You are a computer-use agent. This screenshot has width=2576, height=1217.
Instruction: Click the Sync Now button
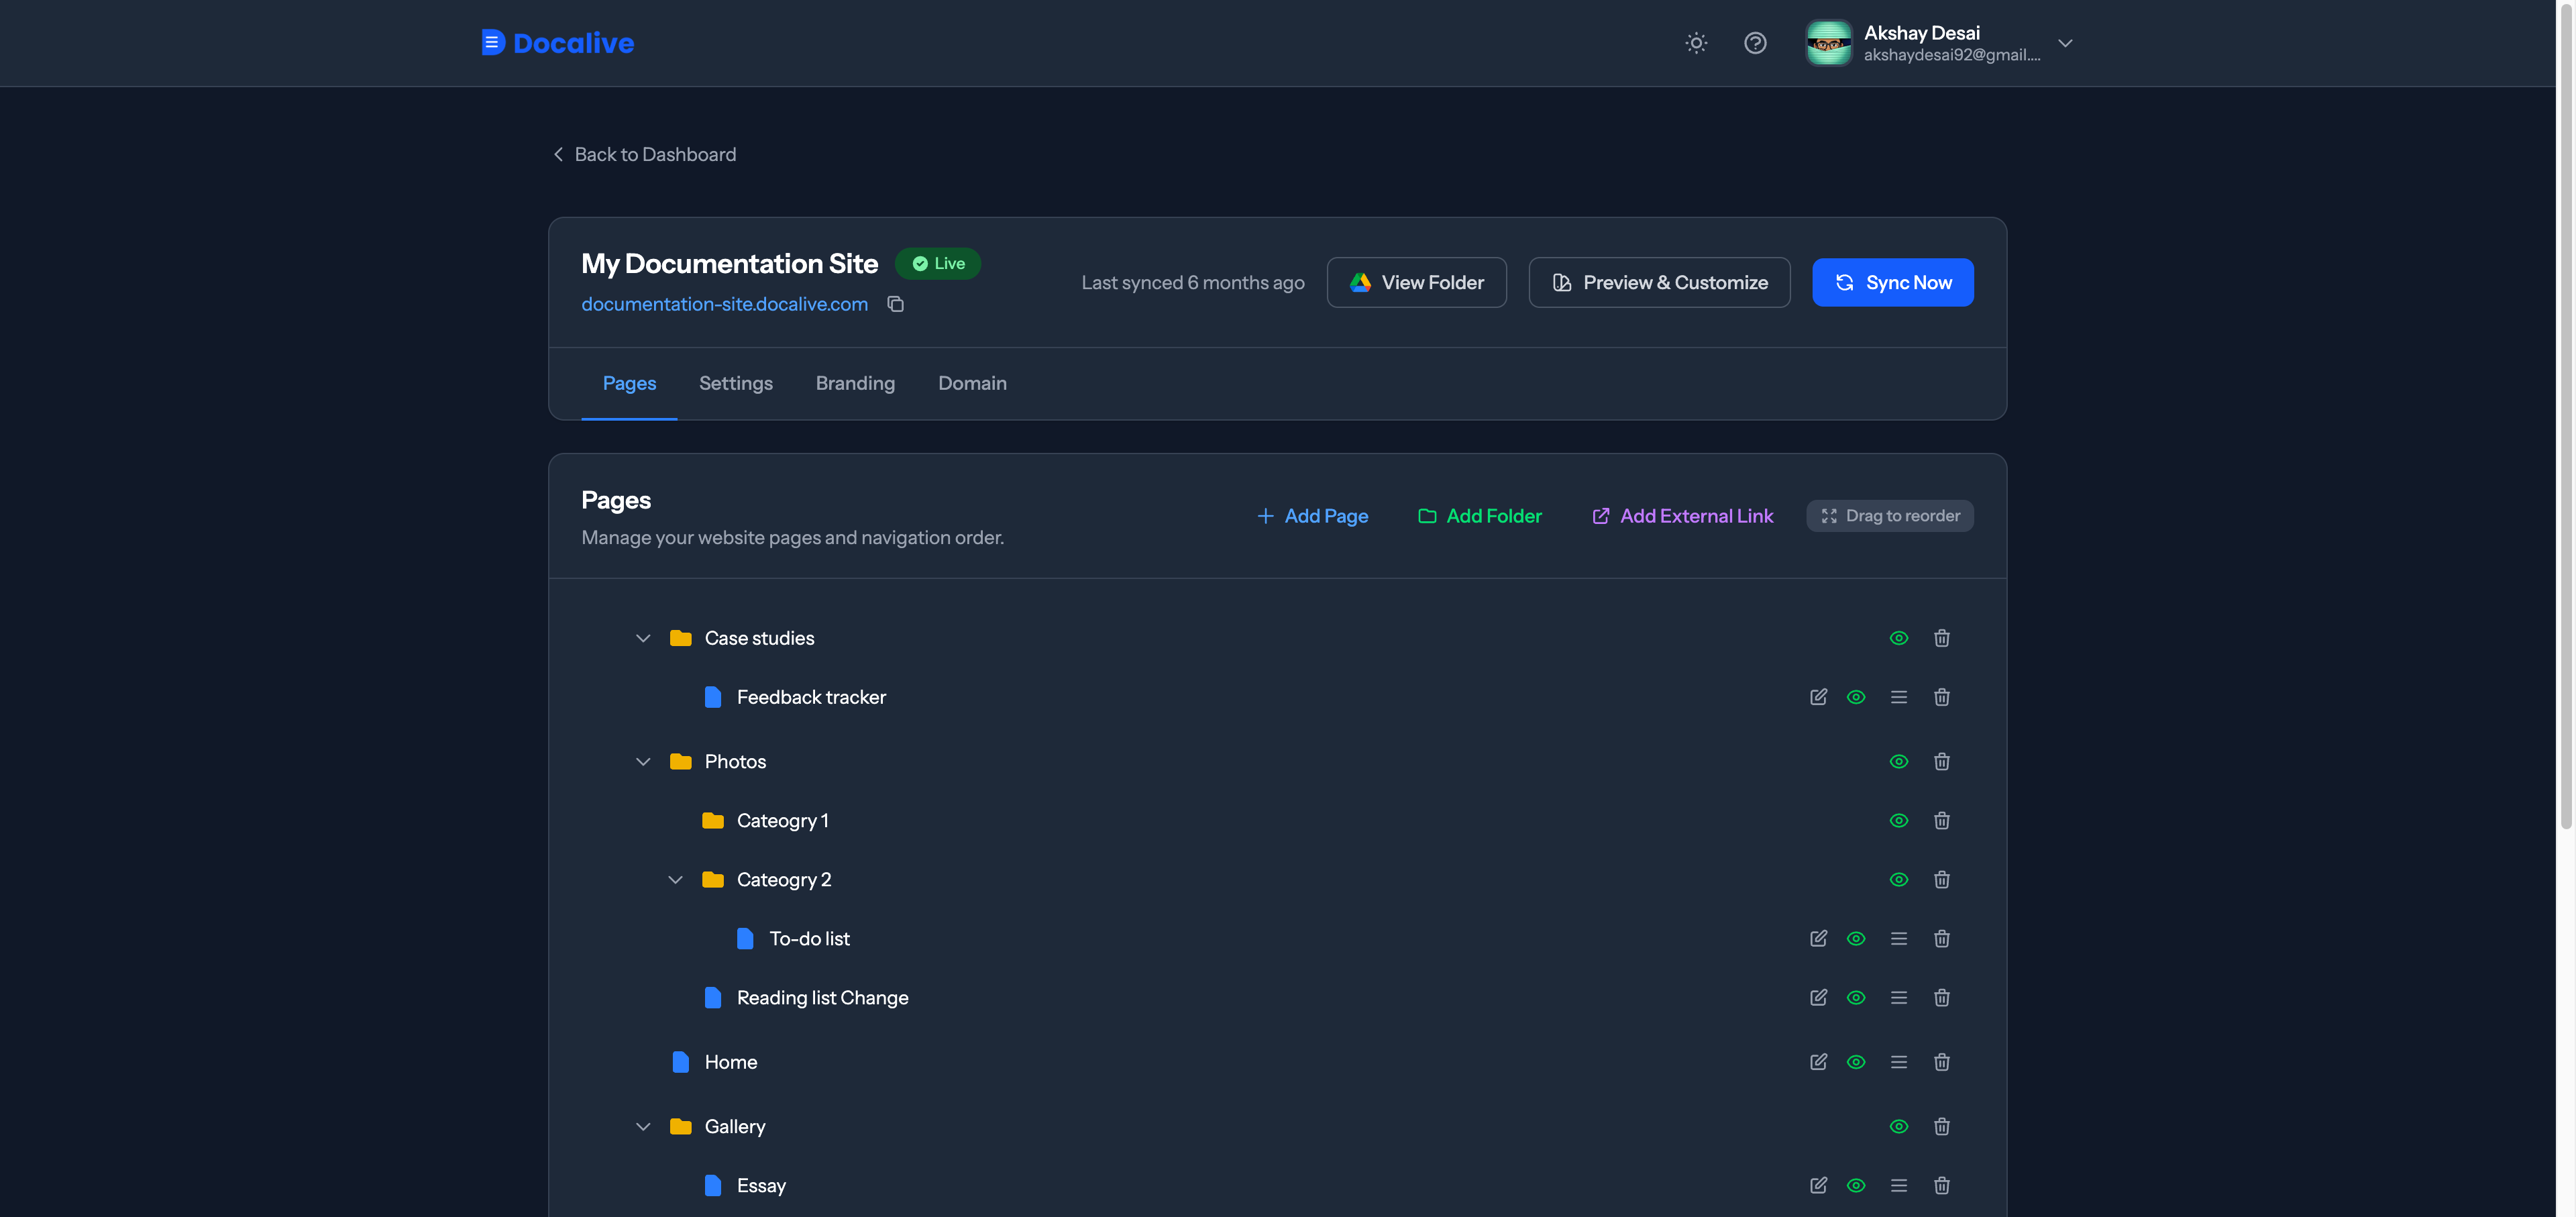coord(1892,282)
